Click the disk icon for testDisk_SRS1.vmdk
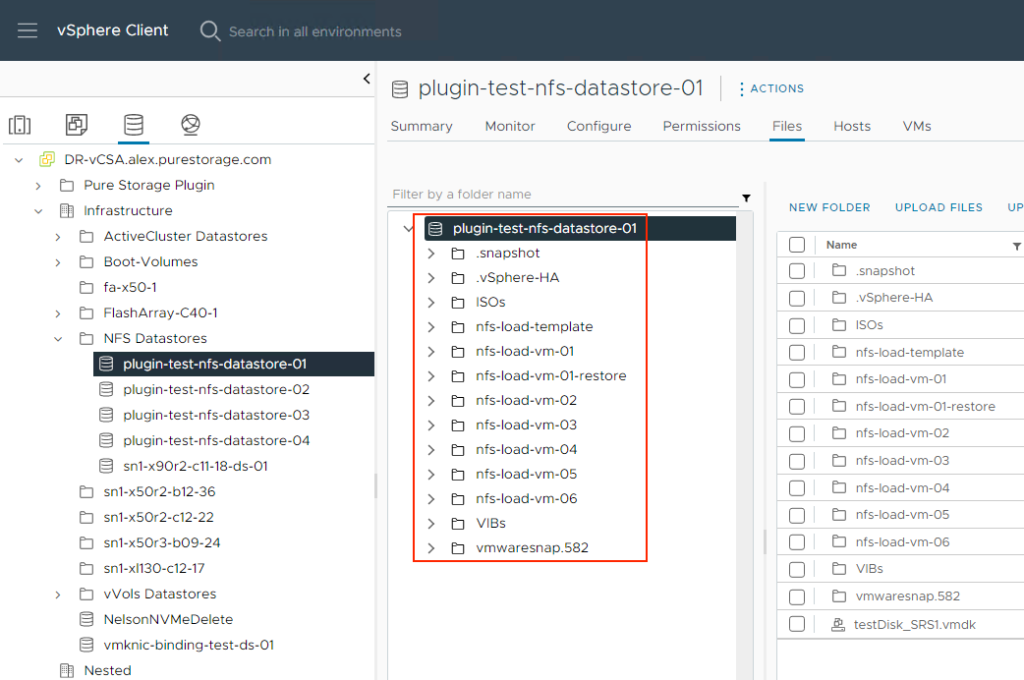The height and width of the screenshot is (680, 1024). point(838,624)
